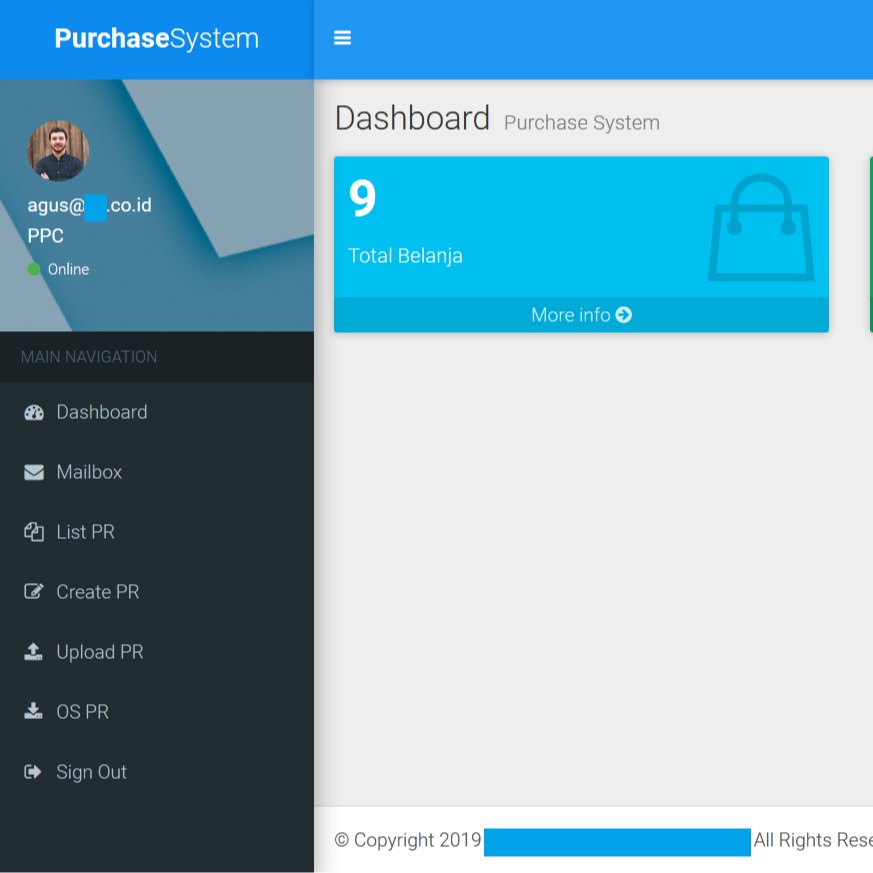Viewport: 873px width, 873px height.
Task: Click the List PR copy icon
Action: [33, 531]
